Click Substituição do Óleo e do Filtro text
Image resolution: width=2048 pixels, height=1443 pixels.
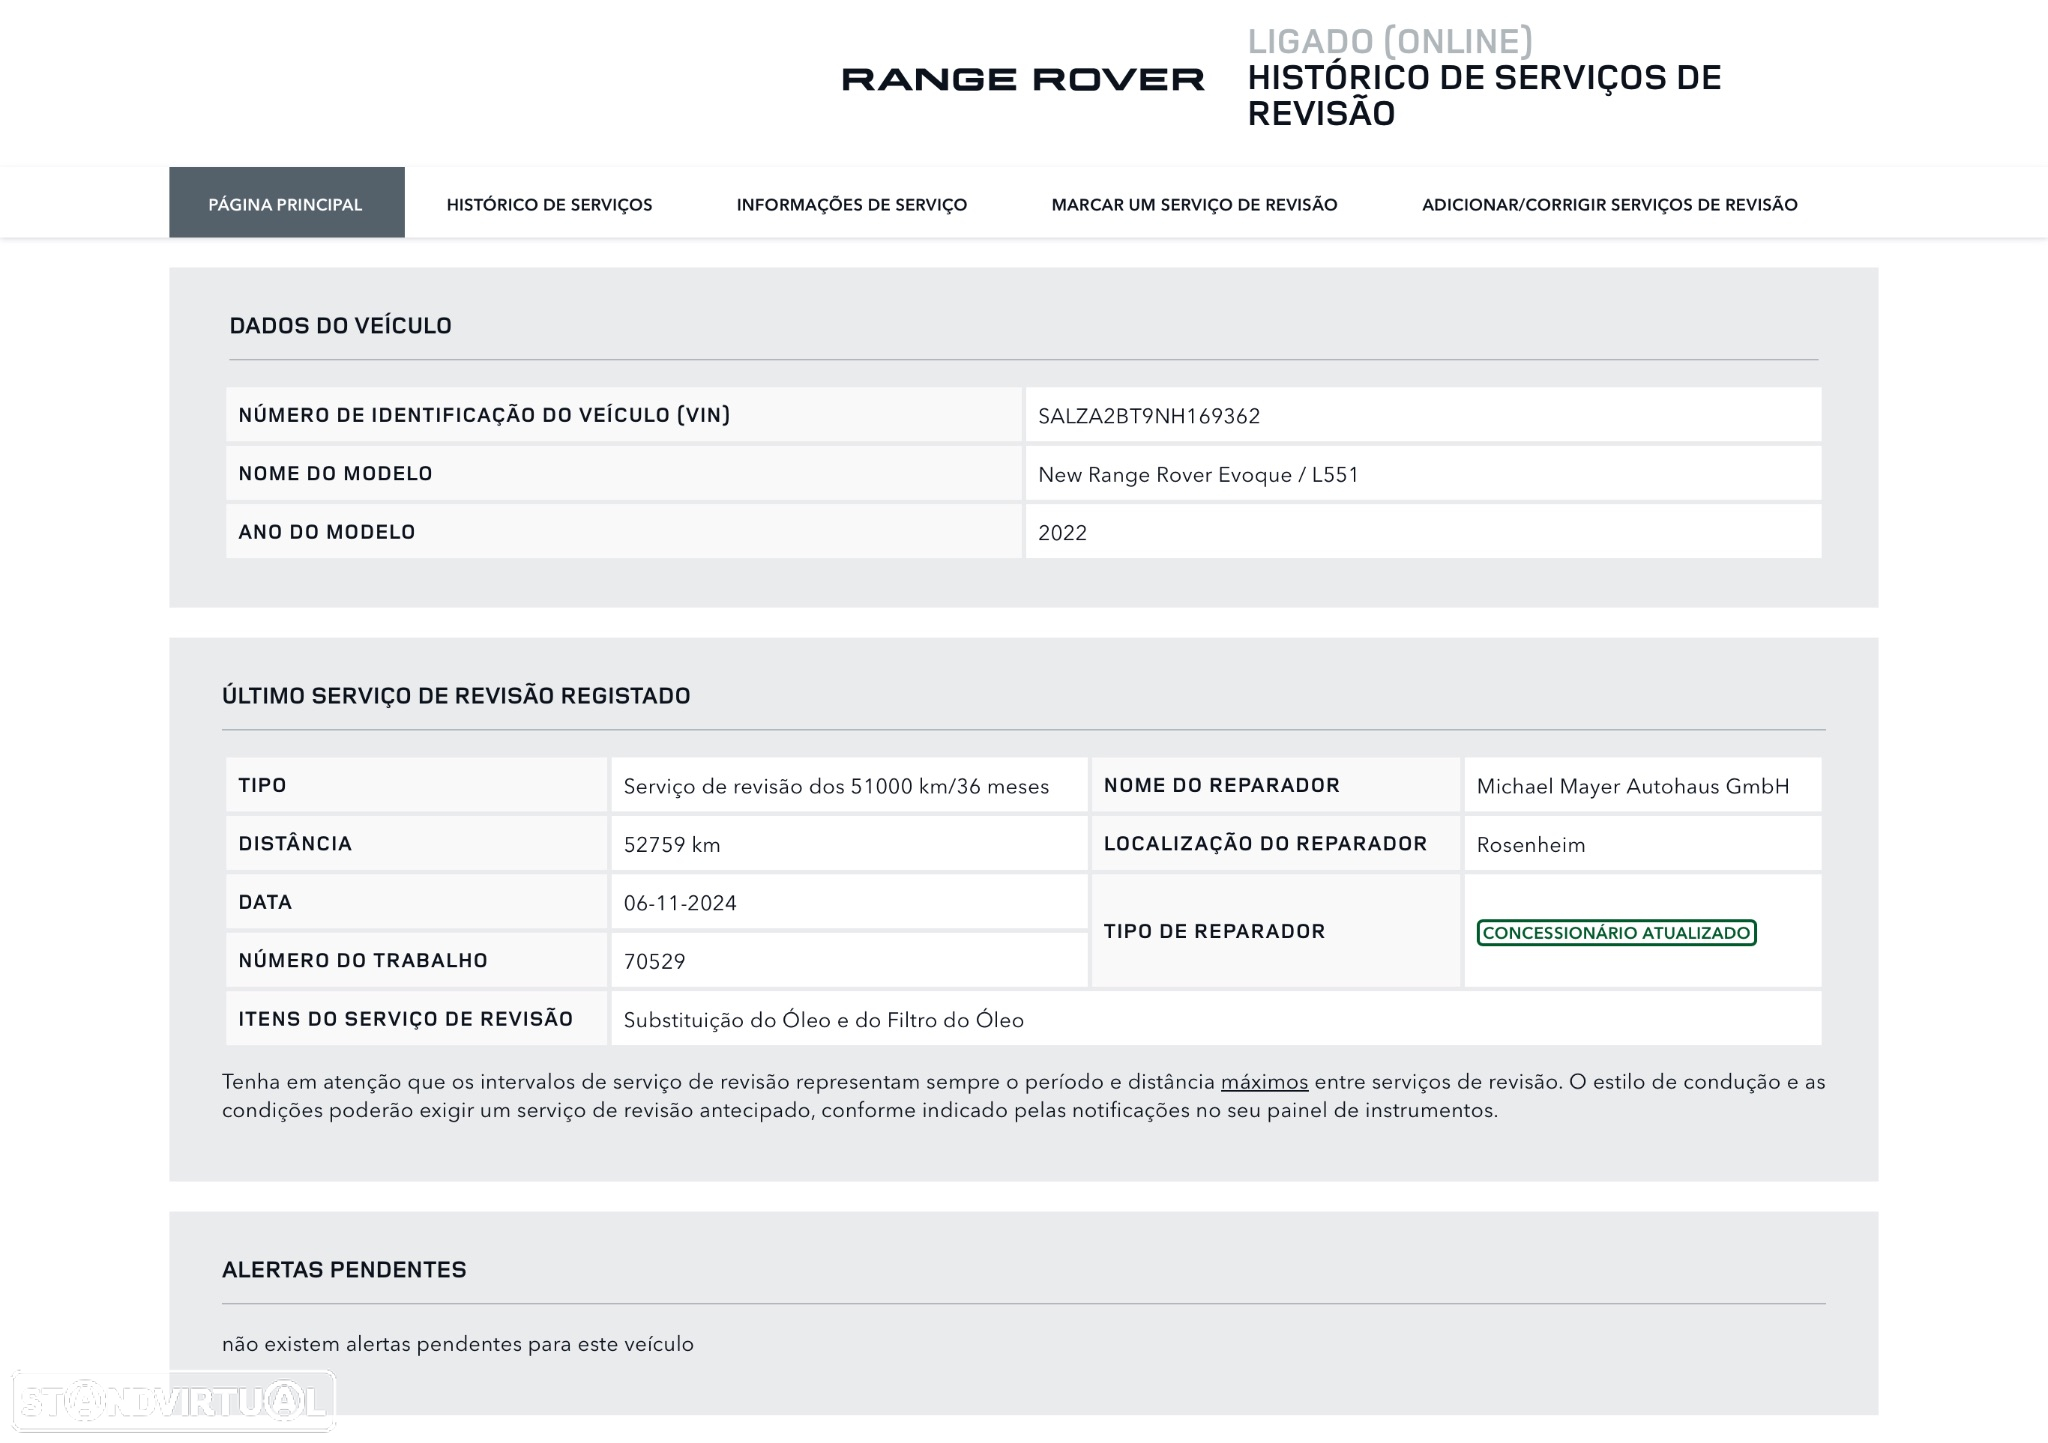[x=824, y=1020]
